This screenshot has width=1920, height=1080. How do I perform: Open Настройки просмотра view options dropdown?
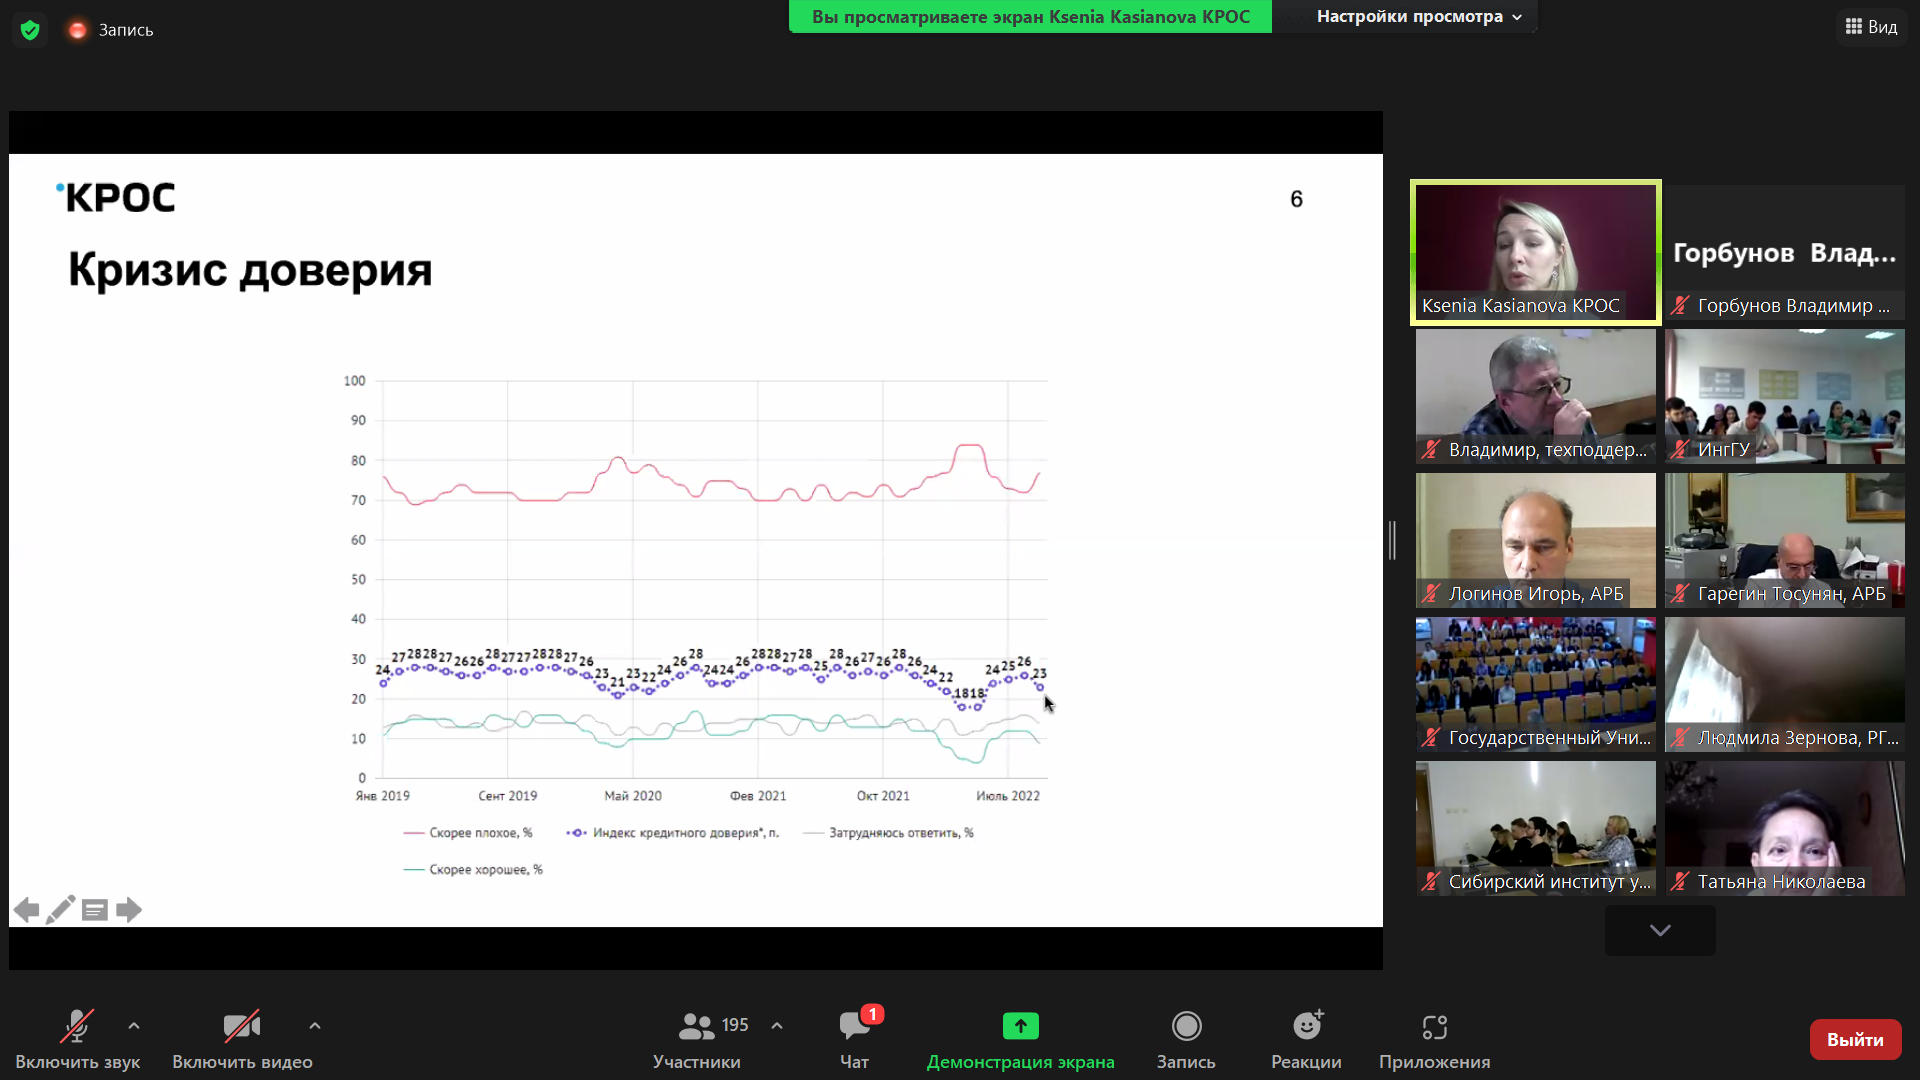point(1419,16)
